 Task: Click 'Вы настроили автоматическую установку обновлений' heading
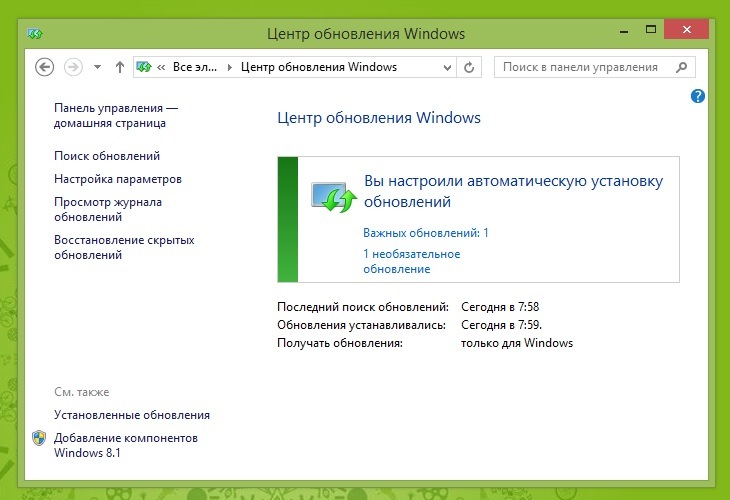tap(514, 191)
